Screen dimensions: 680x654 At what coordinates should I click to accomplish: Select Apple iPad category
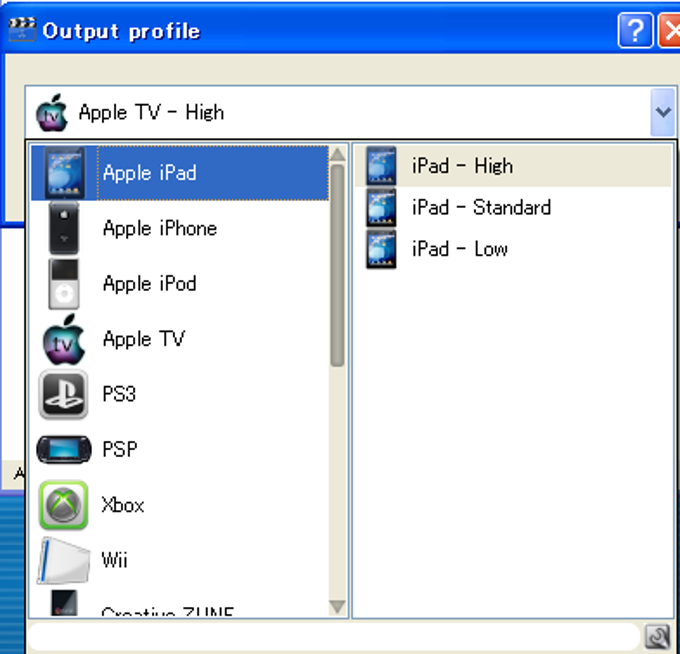pyautogui.click(x=180, y=173)
